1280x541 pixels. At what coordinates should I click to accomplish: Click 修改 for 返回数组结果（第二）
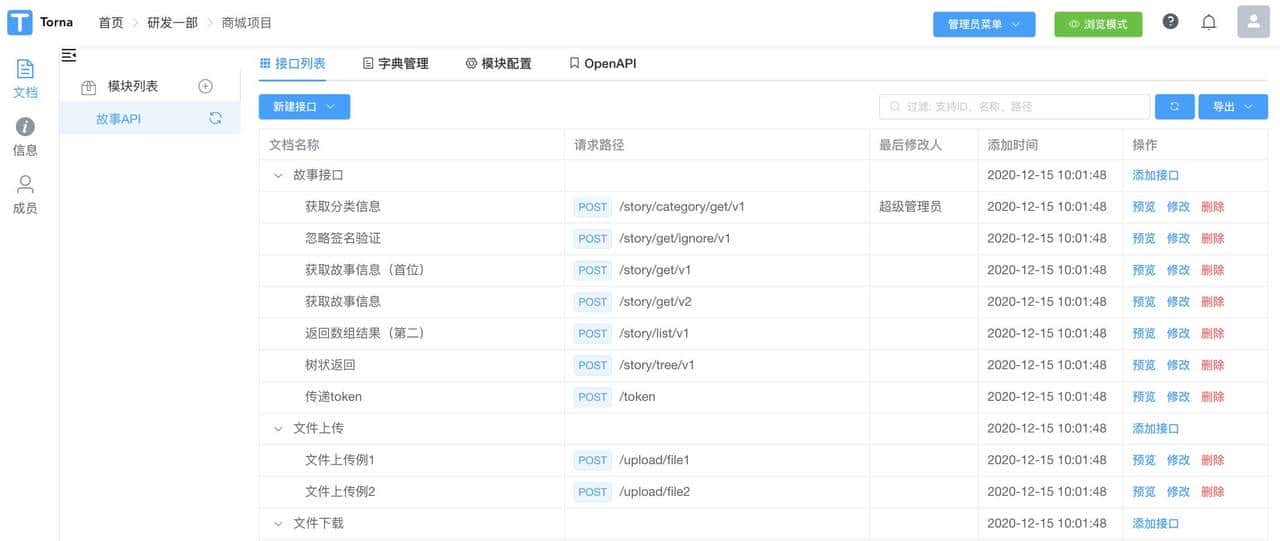coord(1178,333)
